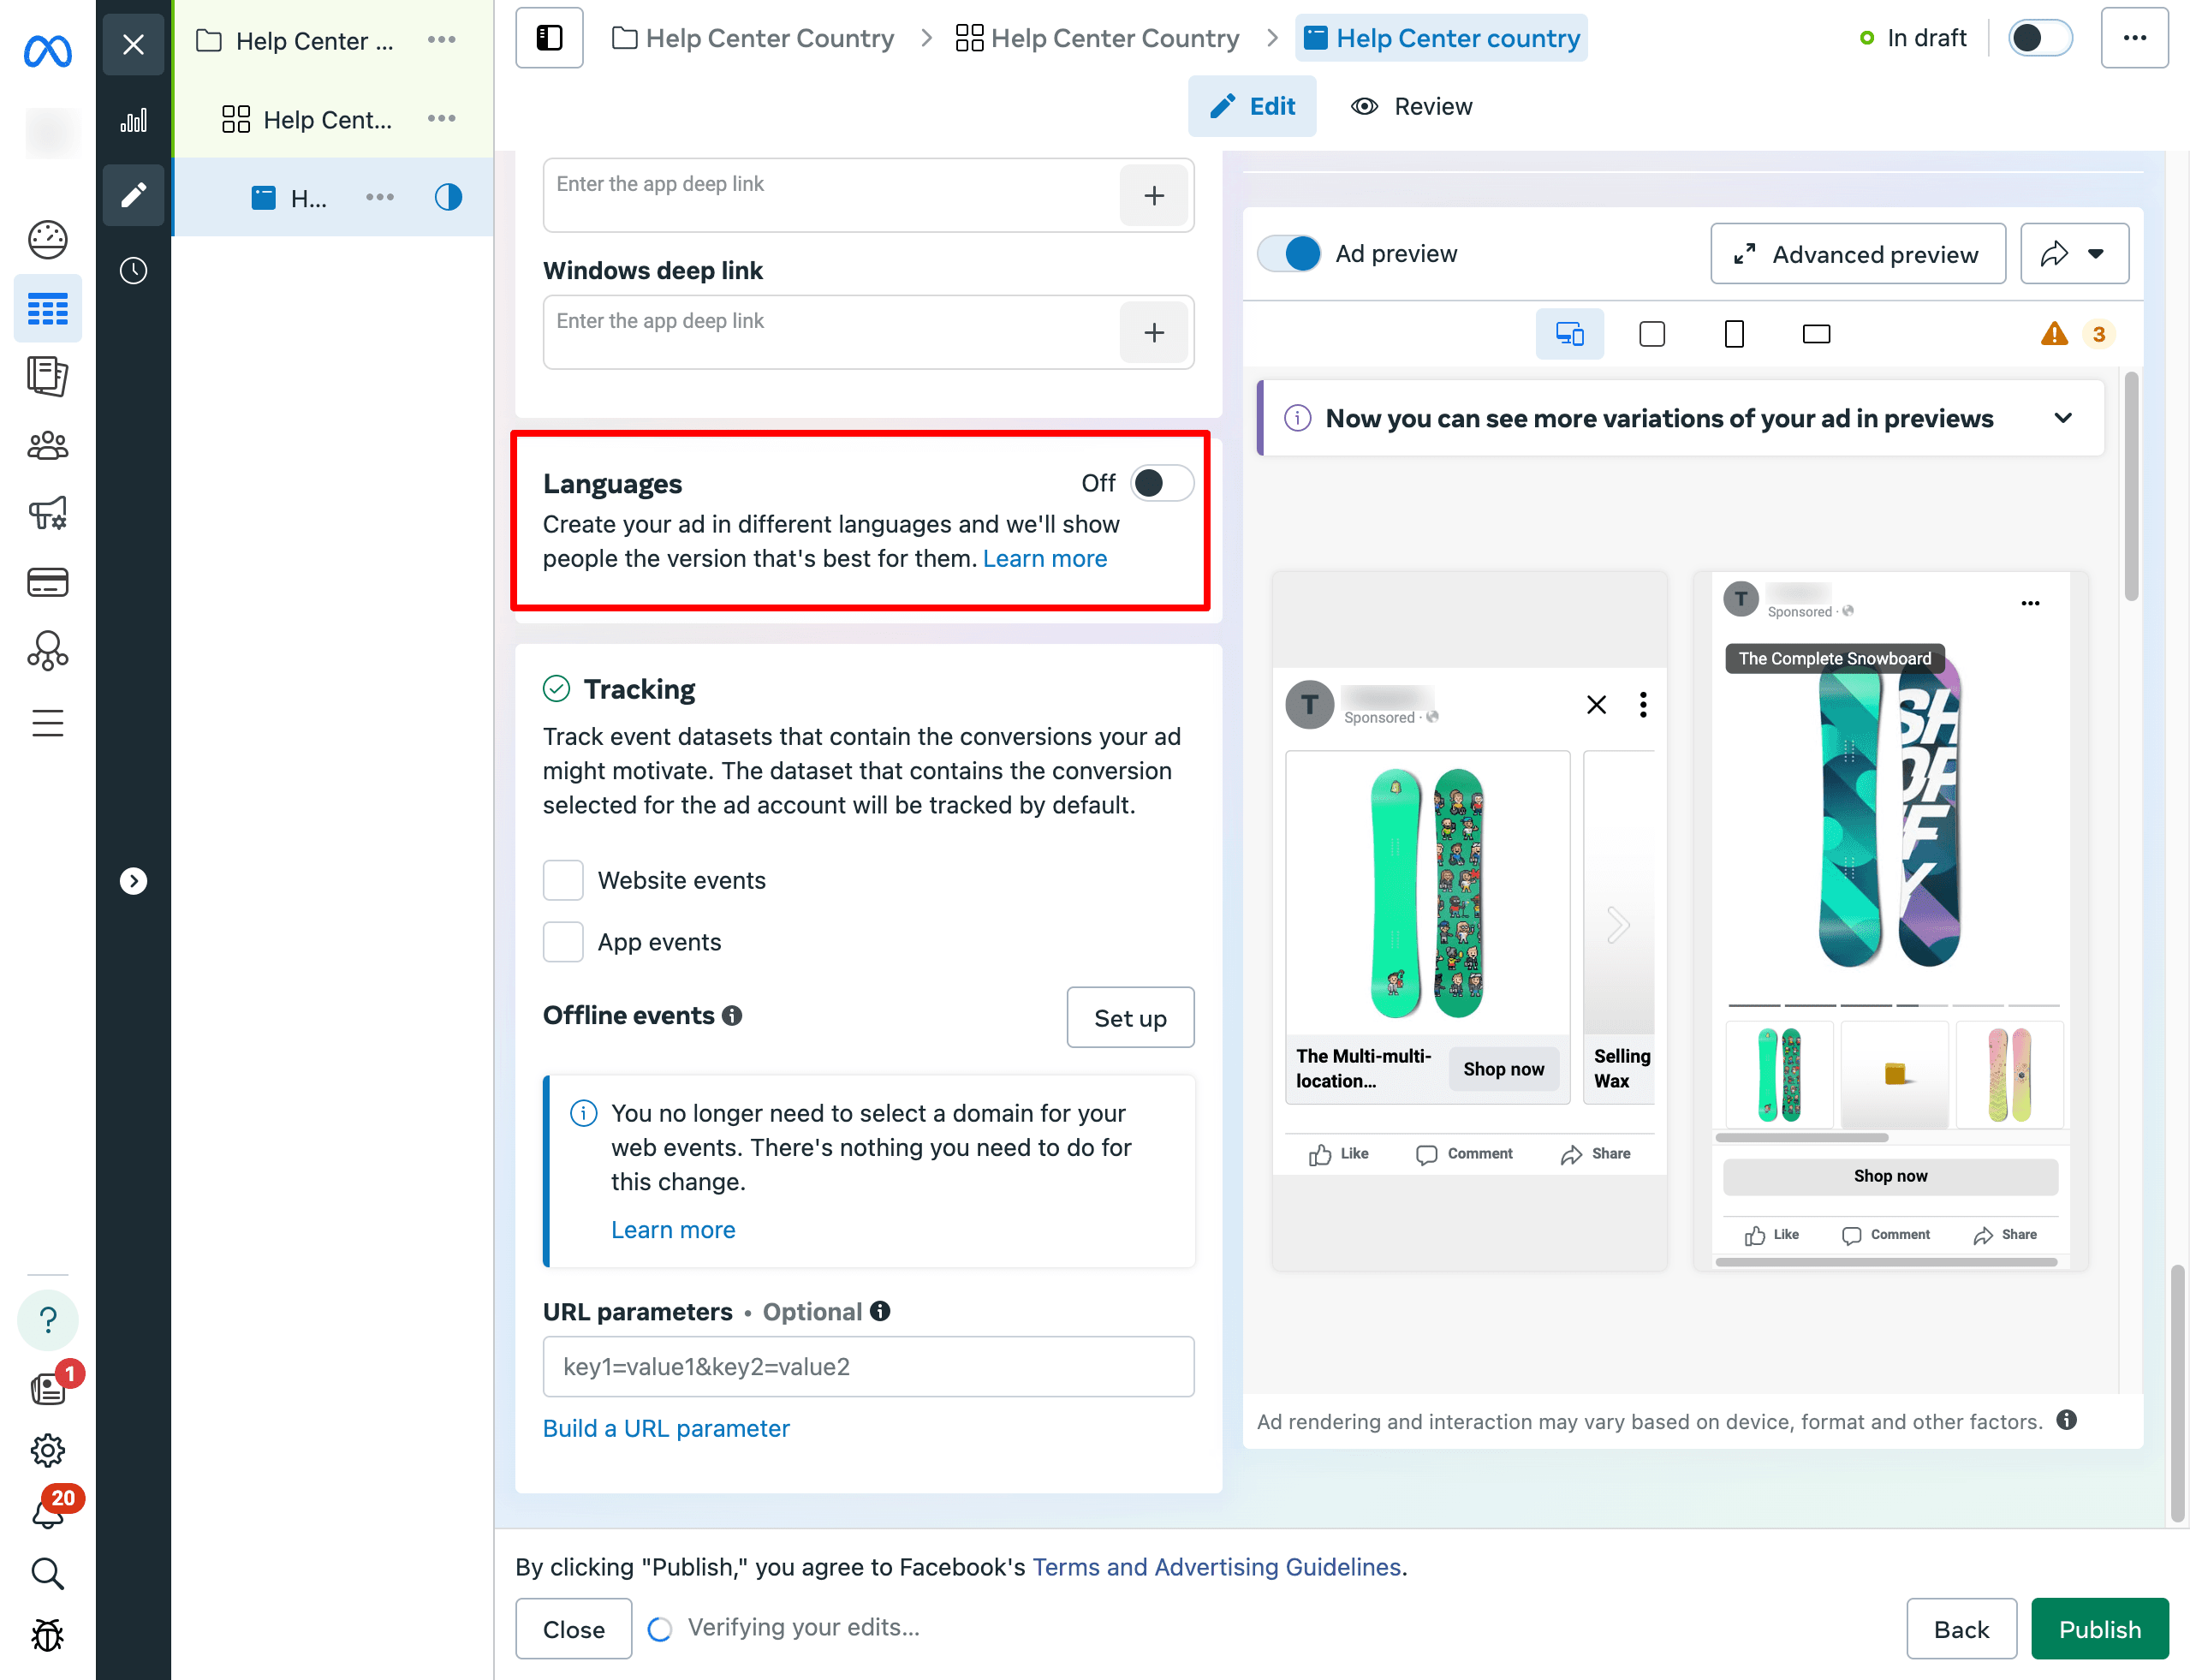The image size is (2190, 1680).
Task: Click the Audiences people icon in sidebar
Action: point(47,446)
